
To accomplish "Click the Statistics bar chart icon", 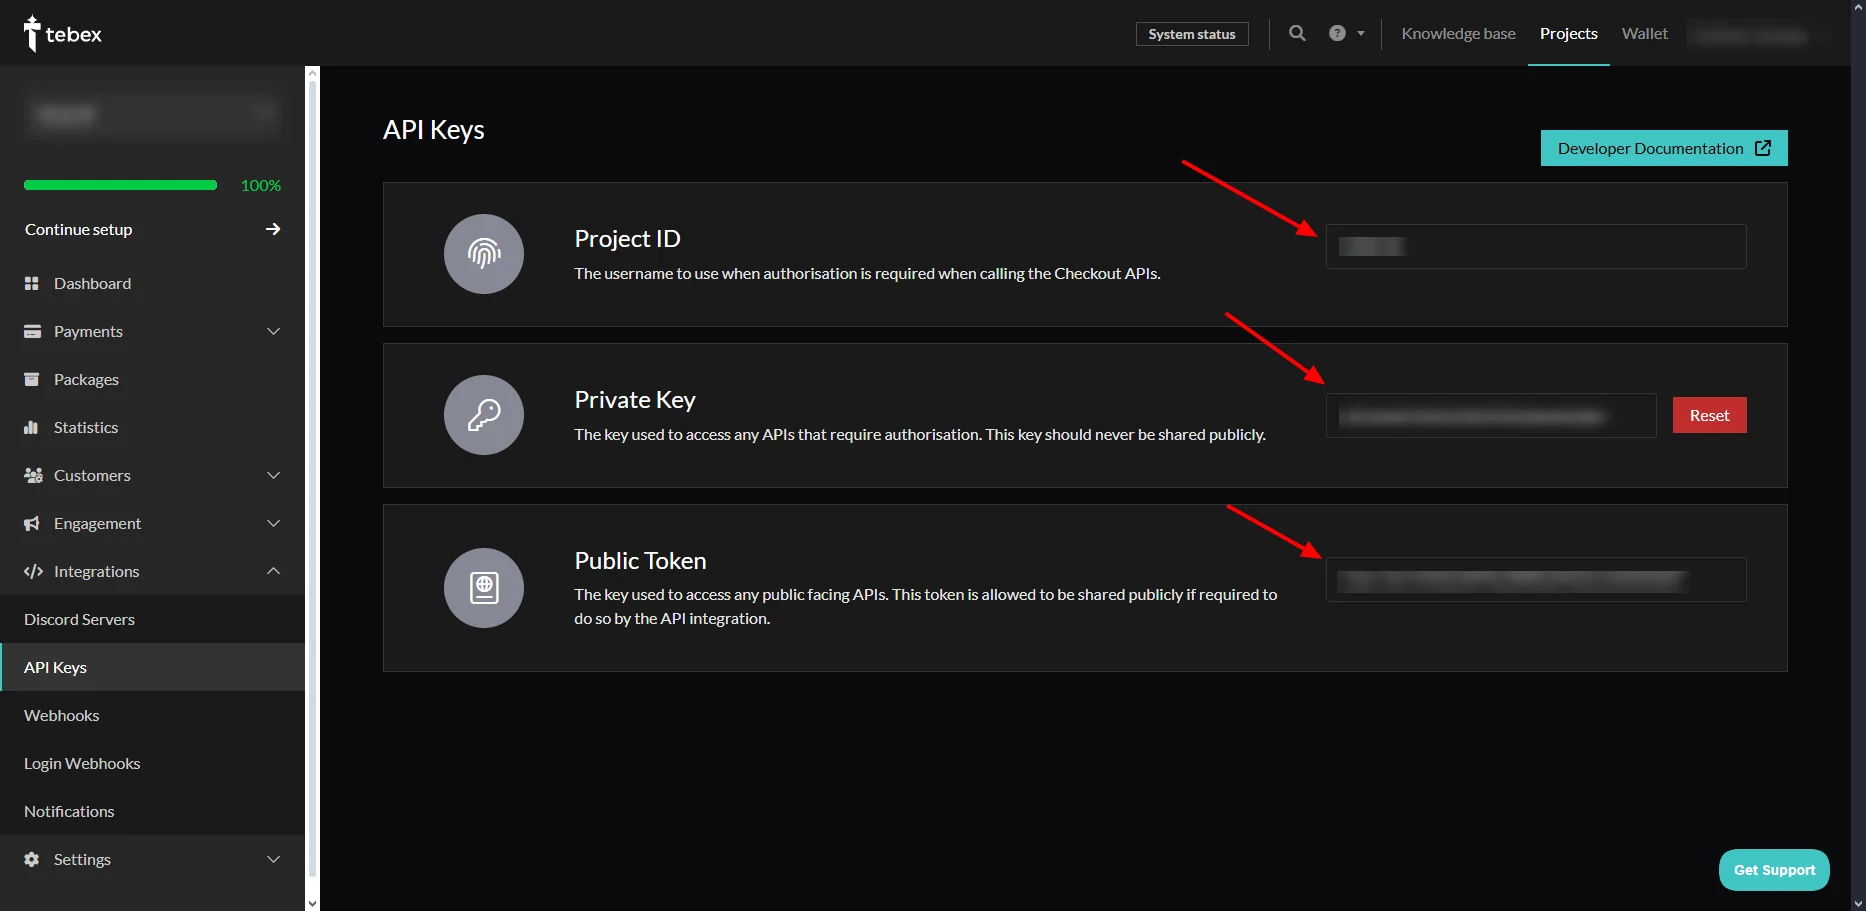I will tap(31, 428).
